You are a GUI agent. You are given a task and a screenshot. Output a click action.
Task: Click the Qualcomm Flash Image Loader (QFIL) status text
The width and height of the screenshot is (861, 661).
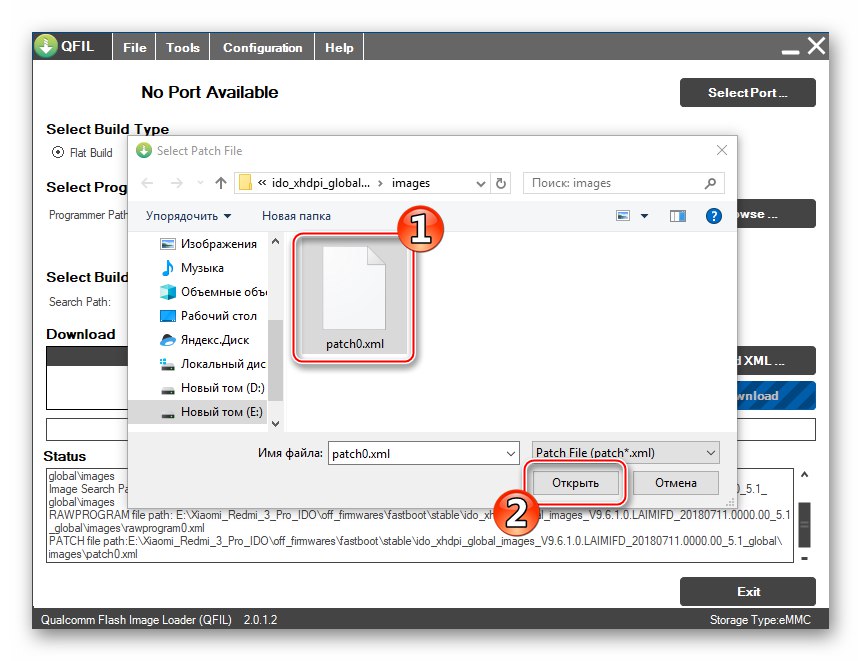(x=136, y=620)
